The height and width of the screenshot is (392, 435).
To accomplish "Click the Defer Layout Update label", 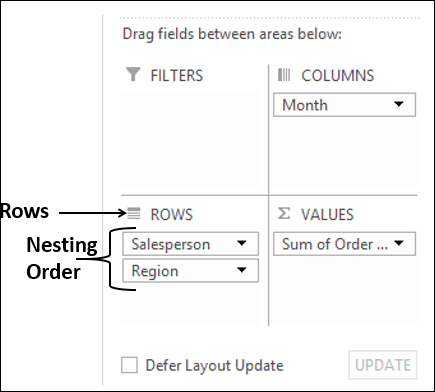I will pos(215,366).
